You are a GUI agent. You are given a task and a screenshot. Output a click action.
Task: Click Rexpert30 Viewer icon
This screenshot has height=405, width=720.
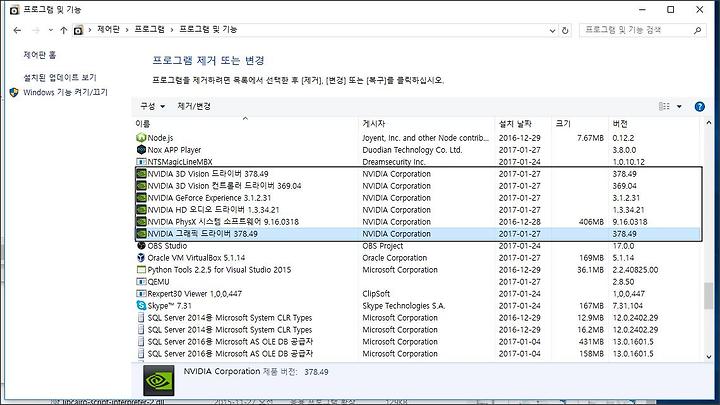point(141,293)
